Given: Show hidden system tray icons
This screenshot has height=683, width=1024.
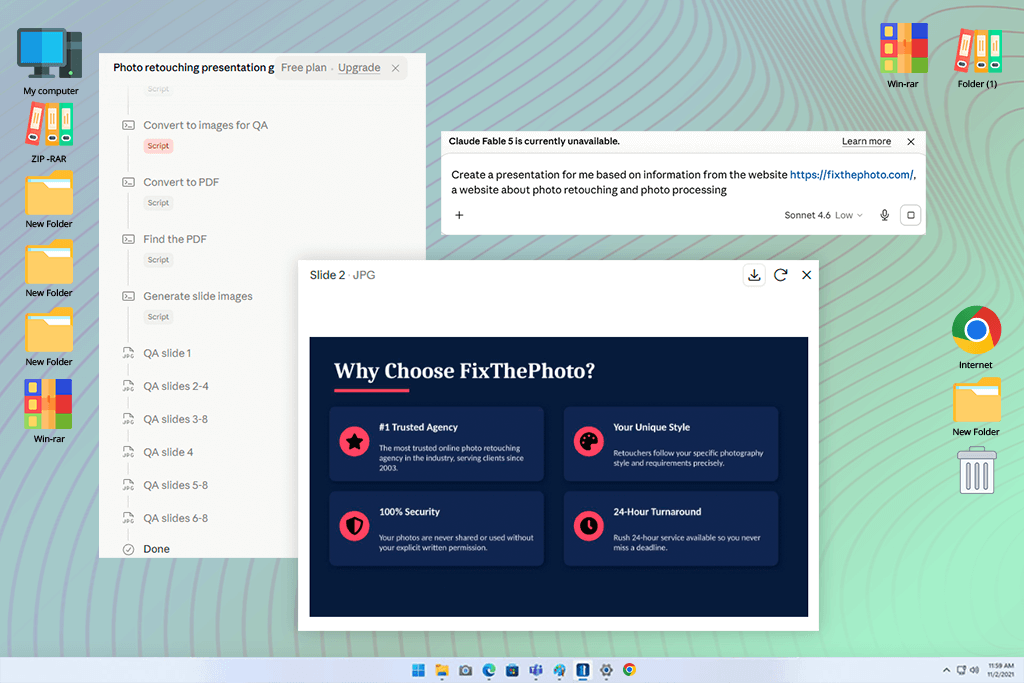Looking at the screenshot, I should point(946,670).
